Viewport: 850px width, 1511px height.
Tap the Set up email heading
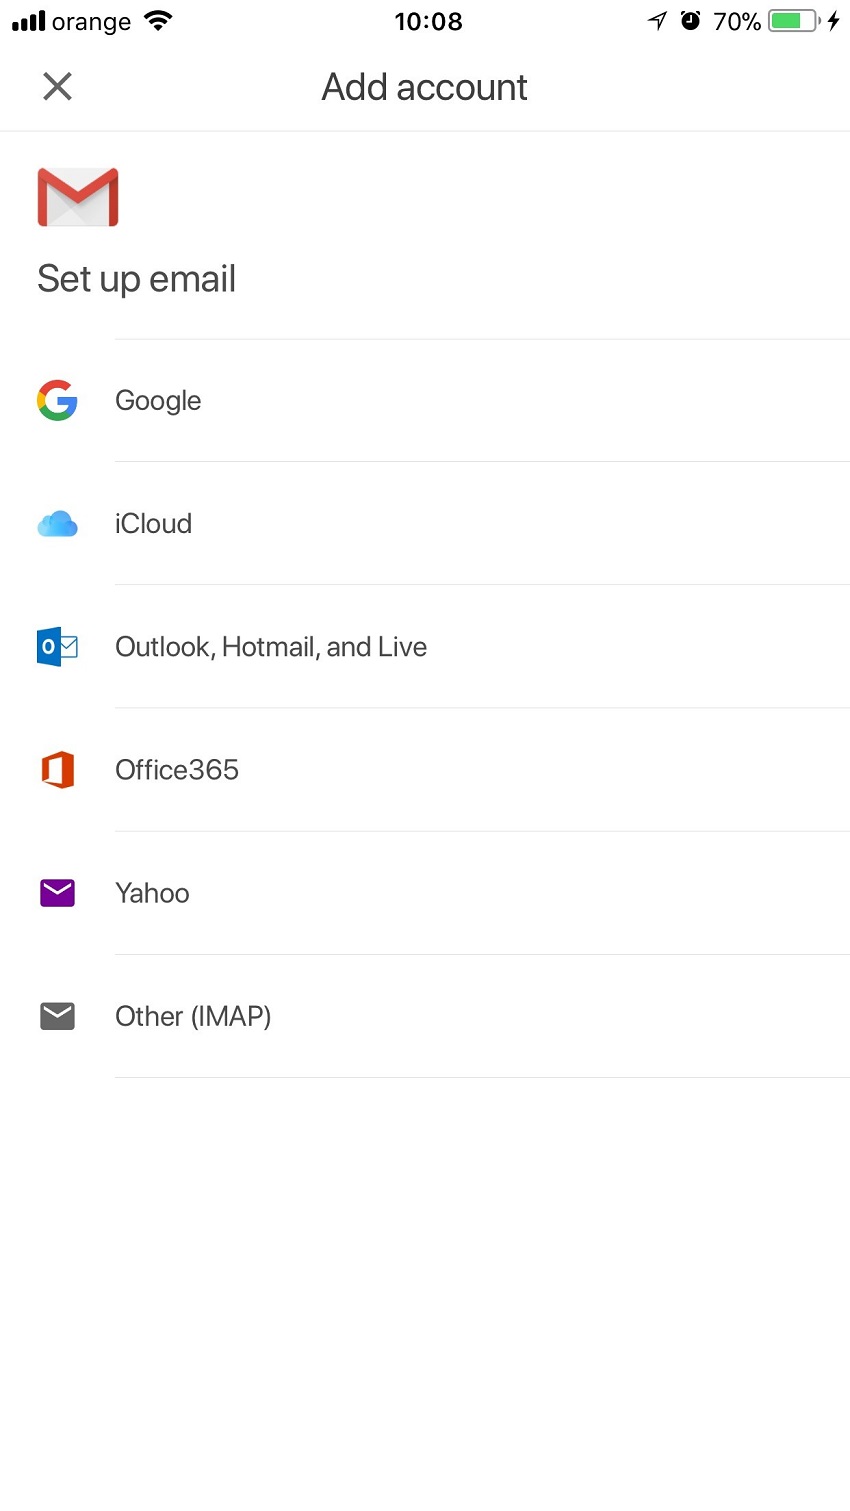(136, 279)
